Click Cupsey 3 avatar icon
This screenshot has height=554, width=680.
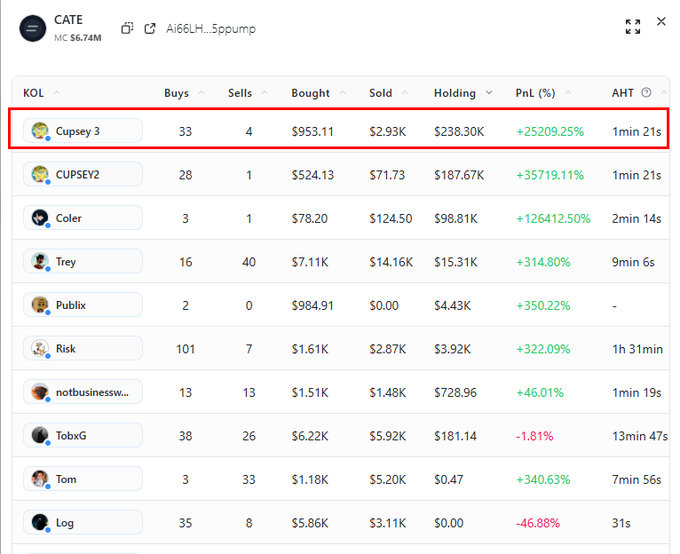tap(40, 131)
